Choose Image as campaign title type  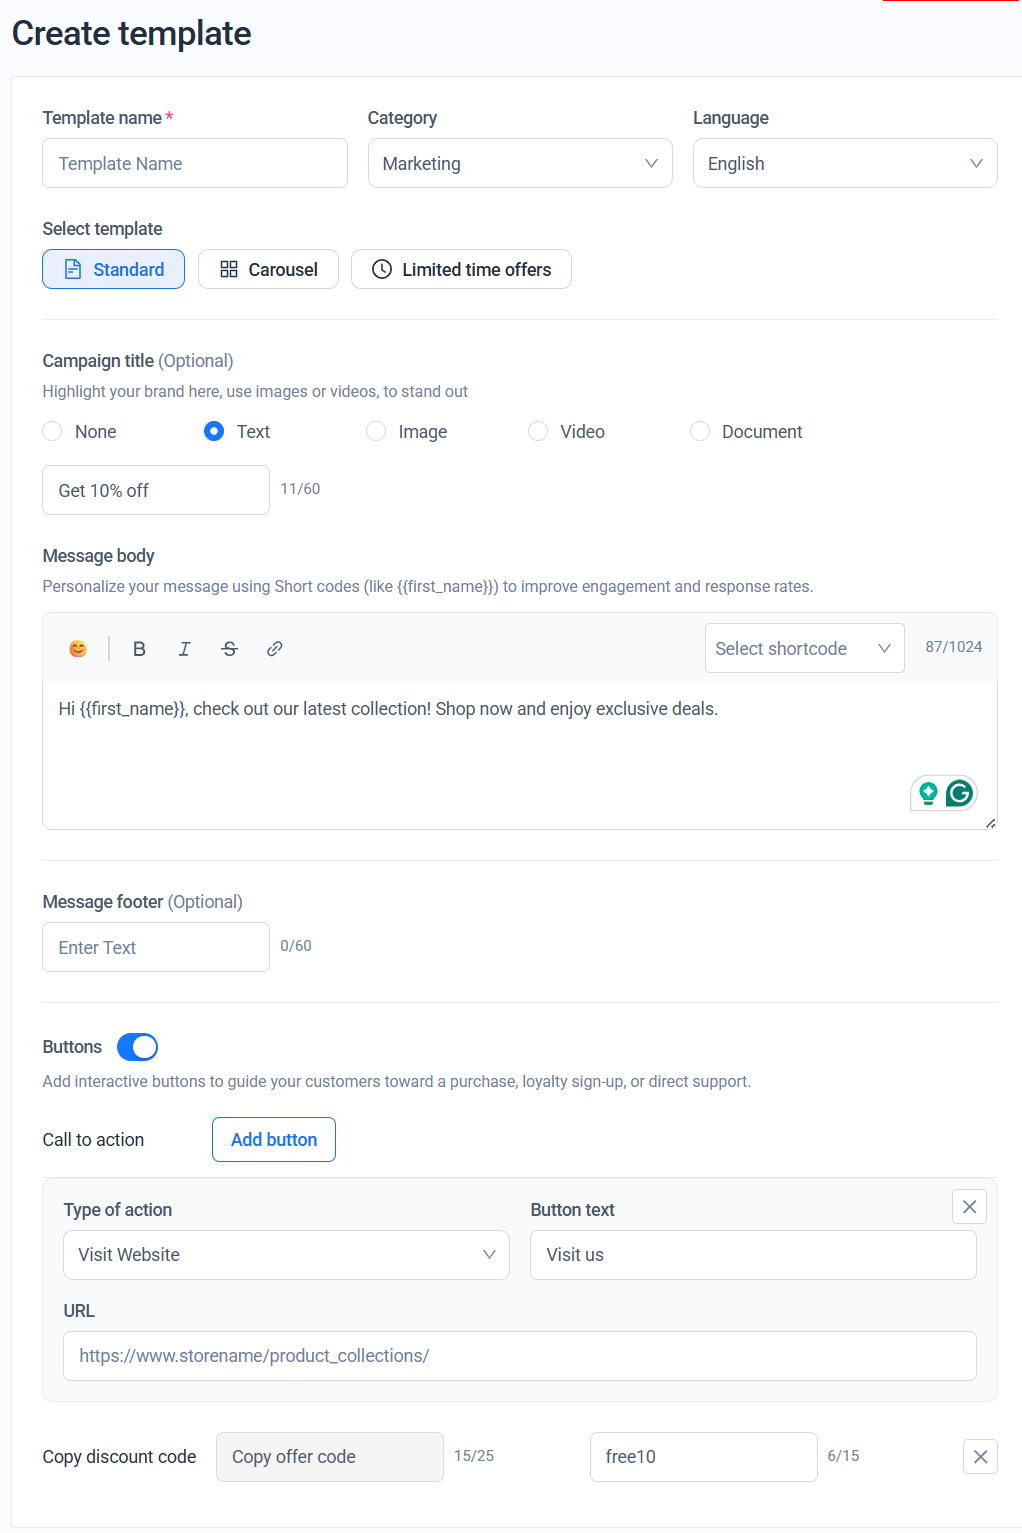[x=376, y=431]
